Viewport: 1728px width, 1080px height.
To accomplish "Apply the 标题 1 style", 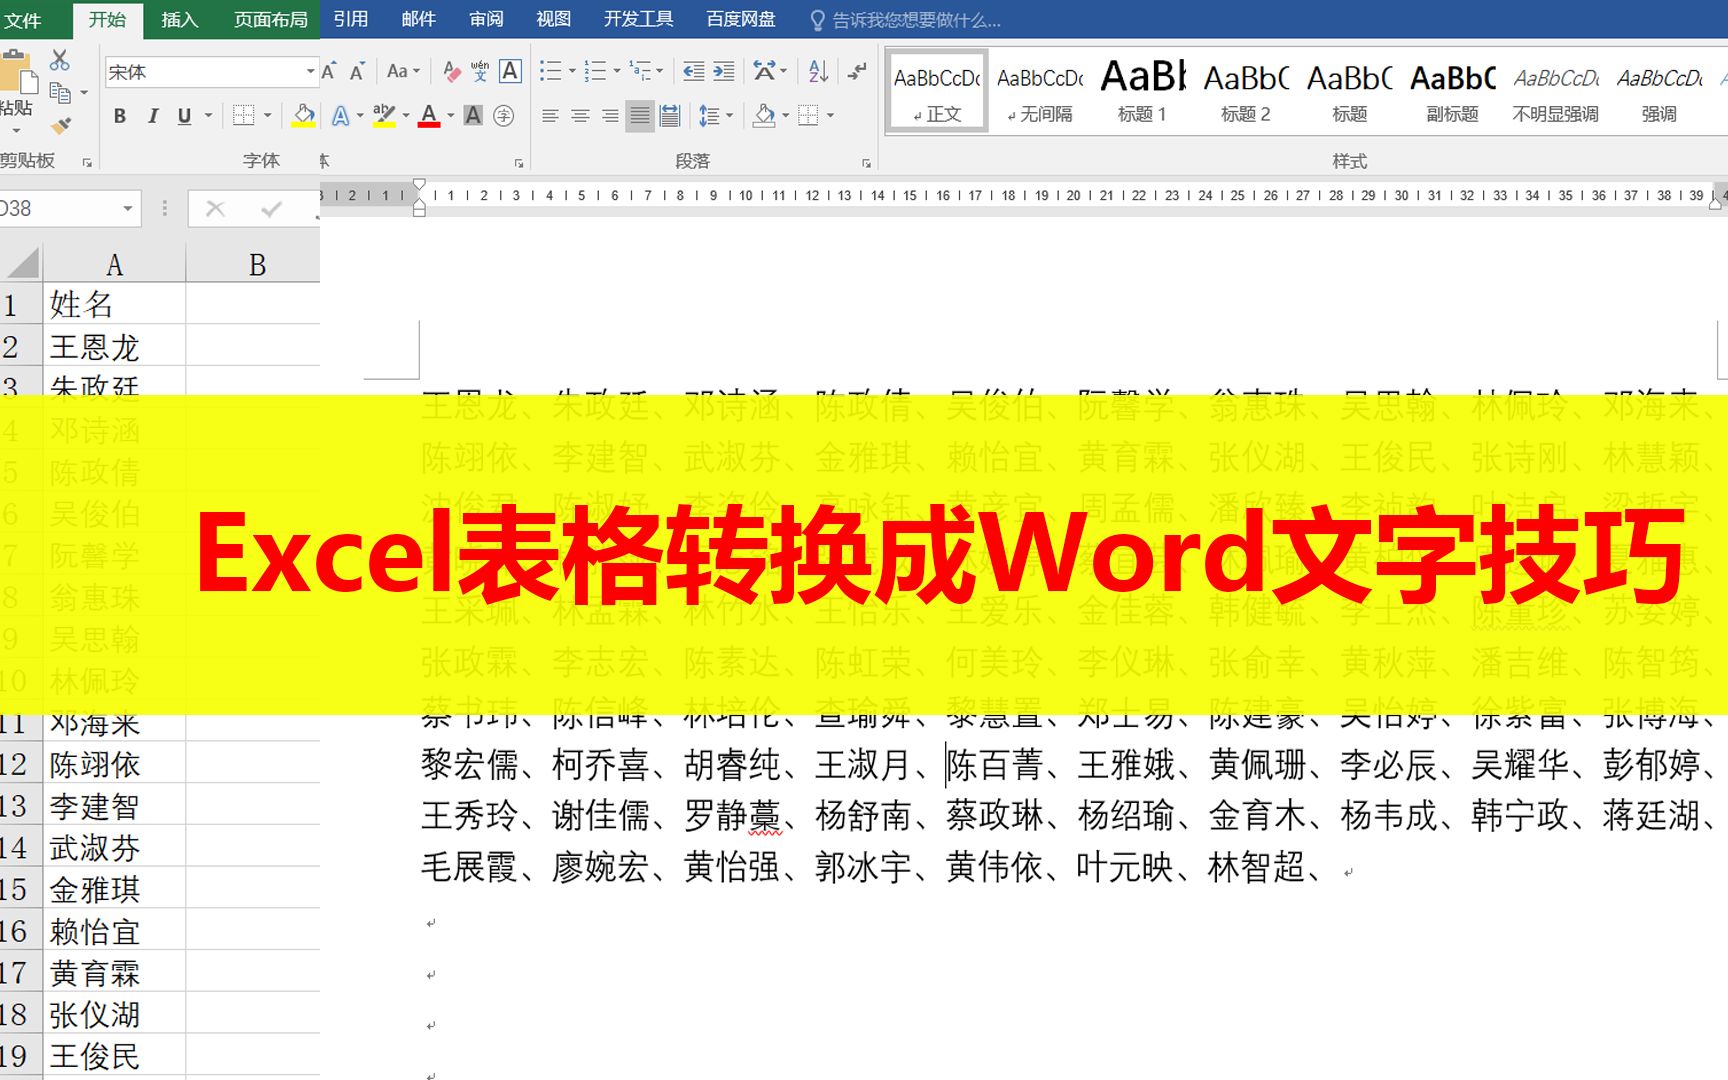I will (1143, 91).
